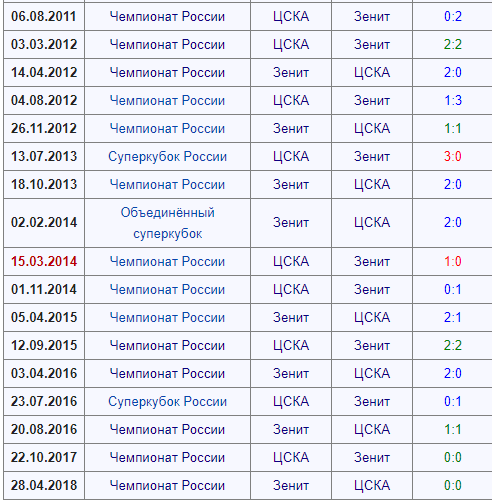Open Чемпионат России link in 28.04.2018 row
The width and height of the screenshot is (492, 500).
[x=167, y=485]
